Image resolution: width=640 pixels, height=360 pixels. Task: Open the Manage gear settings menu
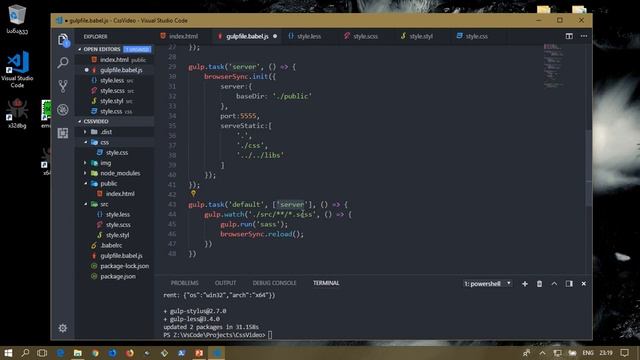tap(62, 328)
